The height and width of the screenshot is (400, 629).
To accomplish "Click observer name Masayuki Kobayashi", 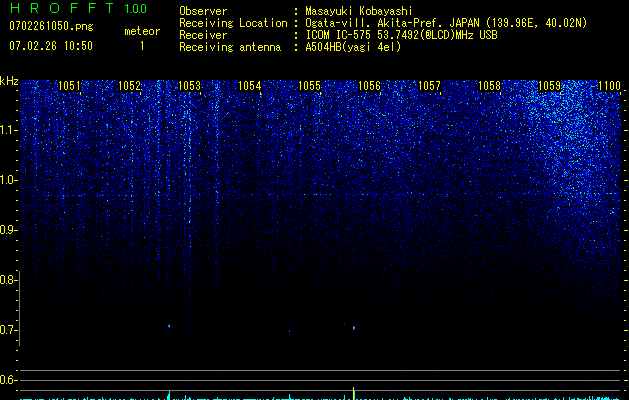I will (359, 11).
